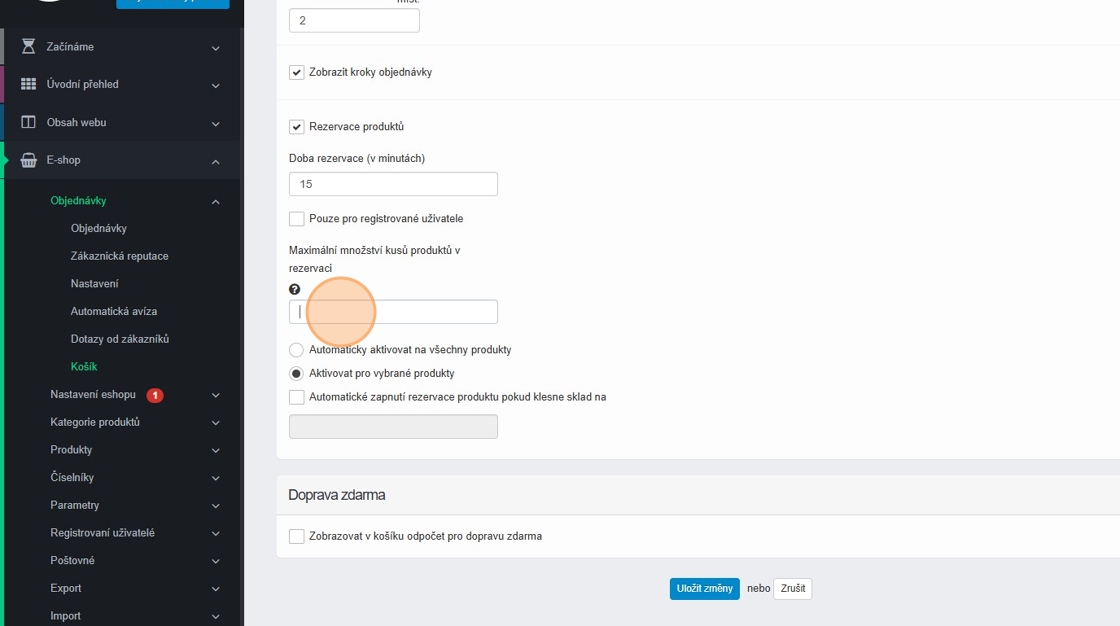
Task: Collapse the E-shop menu chevron
Action: tap(215, 161)
